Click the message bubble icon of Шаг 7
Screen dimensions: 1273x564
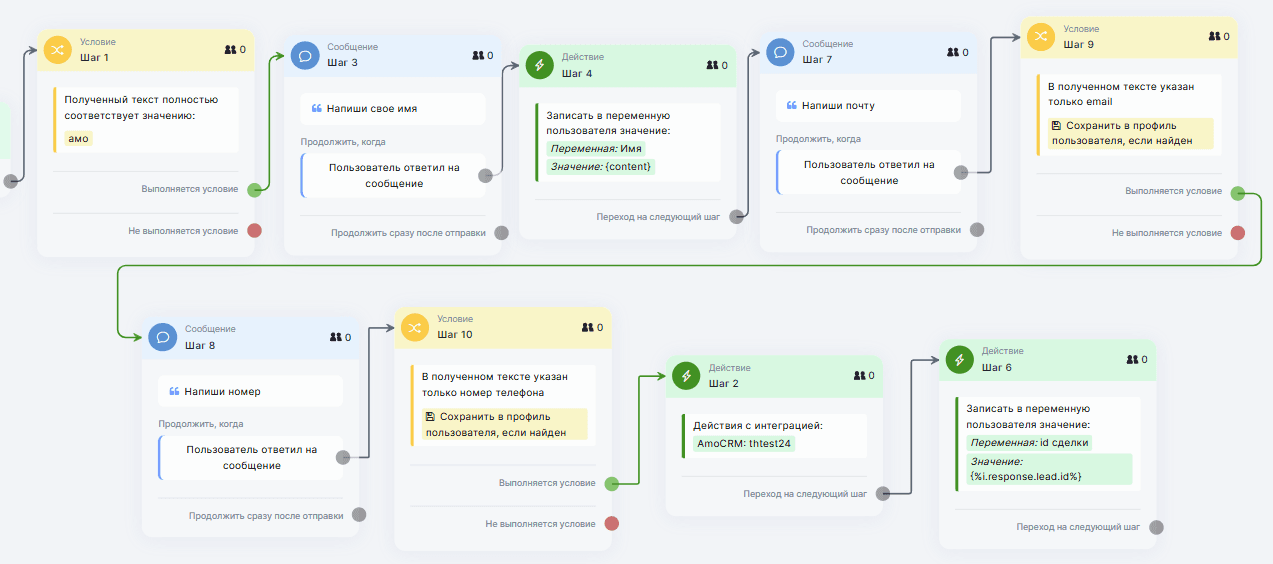click(780, 52)
